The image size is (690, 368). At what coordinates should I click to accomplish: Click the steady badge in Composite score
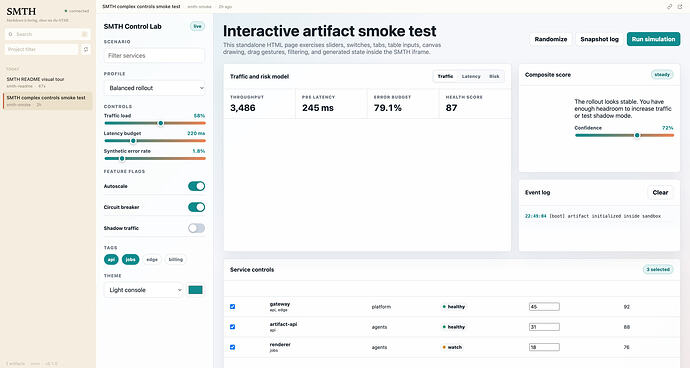click(x=662, y=75)
